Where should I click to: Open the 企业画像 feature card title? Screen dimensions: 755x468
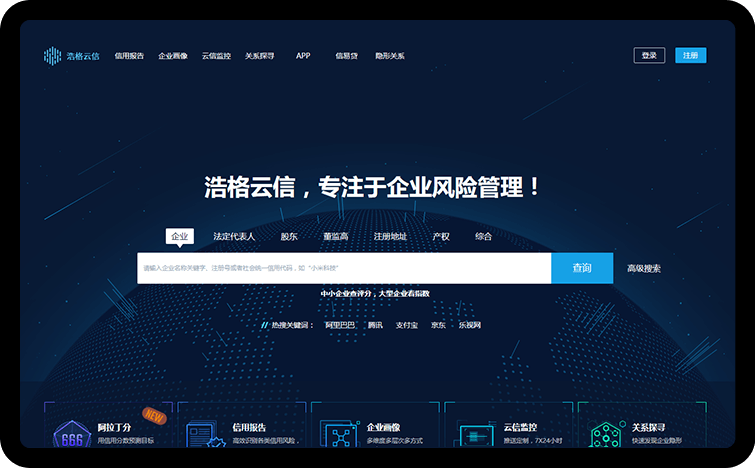pyautogui.click(x=383, y=428)
